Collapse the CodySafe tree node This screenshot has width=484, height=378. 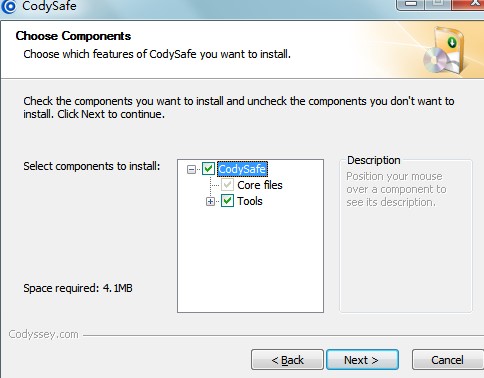tap(191, 169)
